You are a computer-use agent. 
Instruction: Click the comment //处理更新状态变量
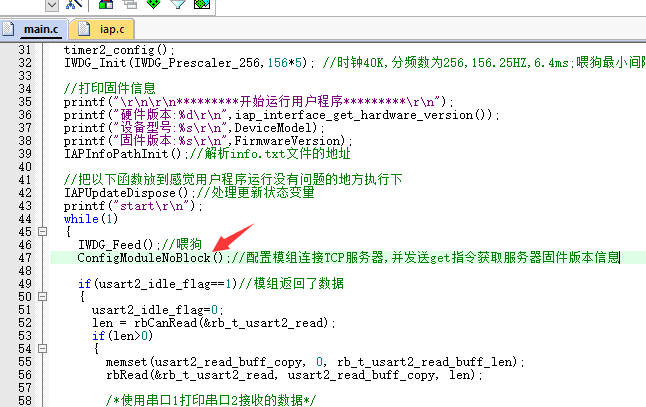click(x=255, y=192)
